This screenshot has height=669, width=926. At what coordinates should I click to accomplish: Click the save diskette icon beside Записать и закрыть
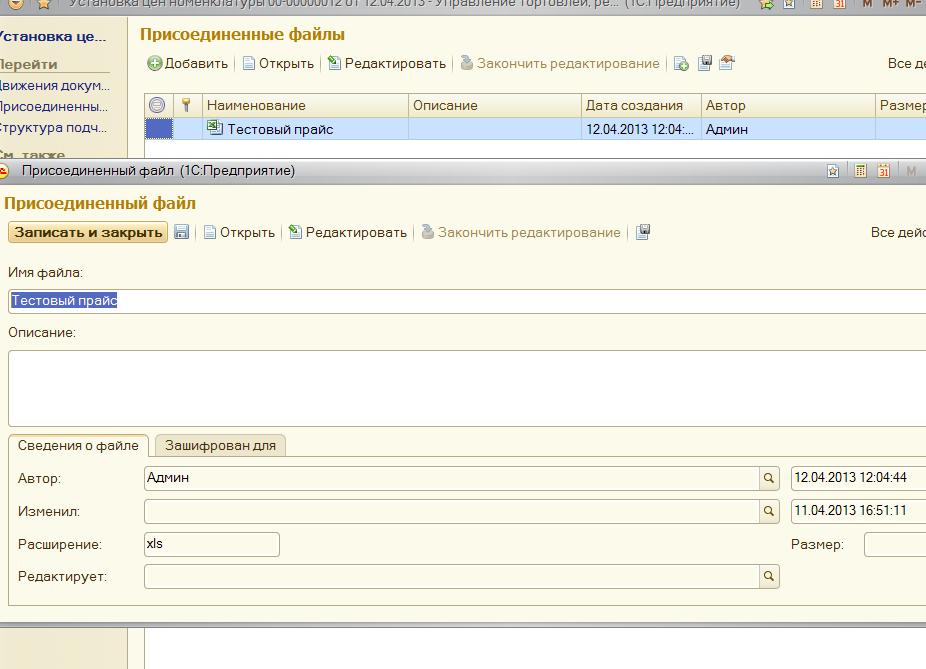point(182,232)
